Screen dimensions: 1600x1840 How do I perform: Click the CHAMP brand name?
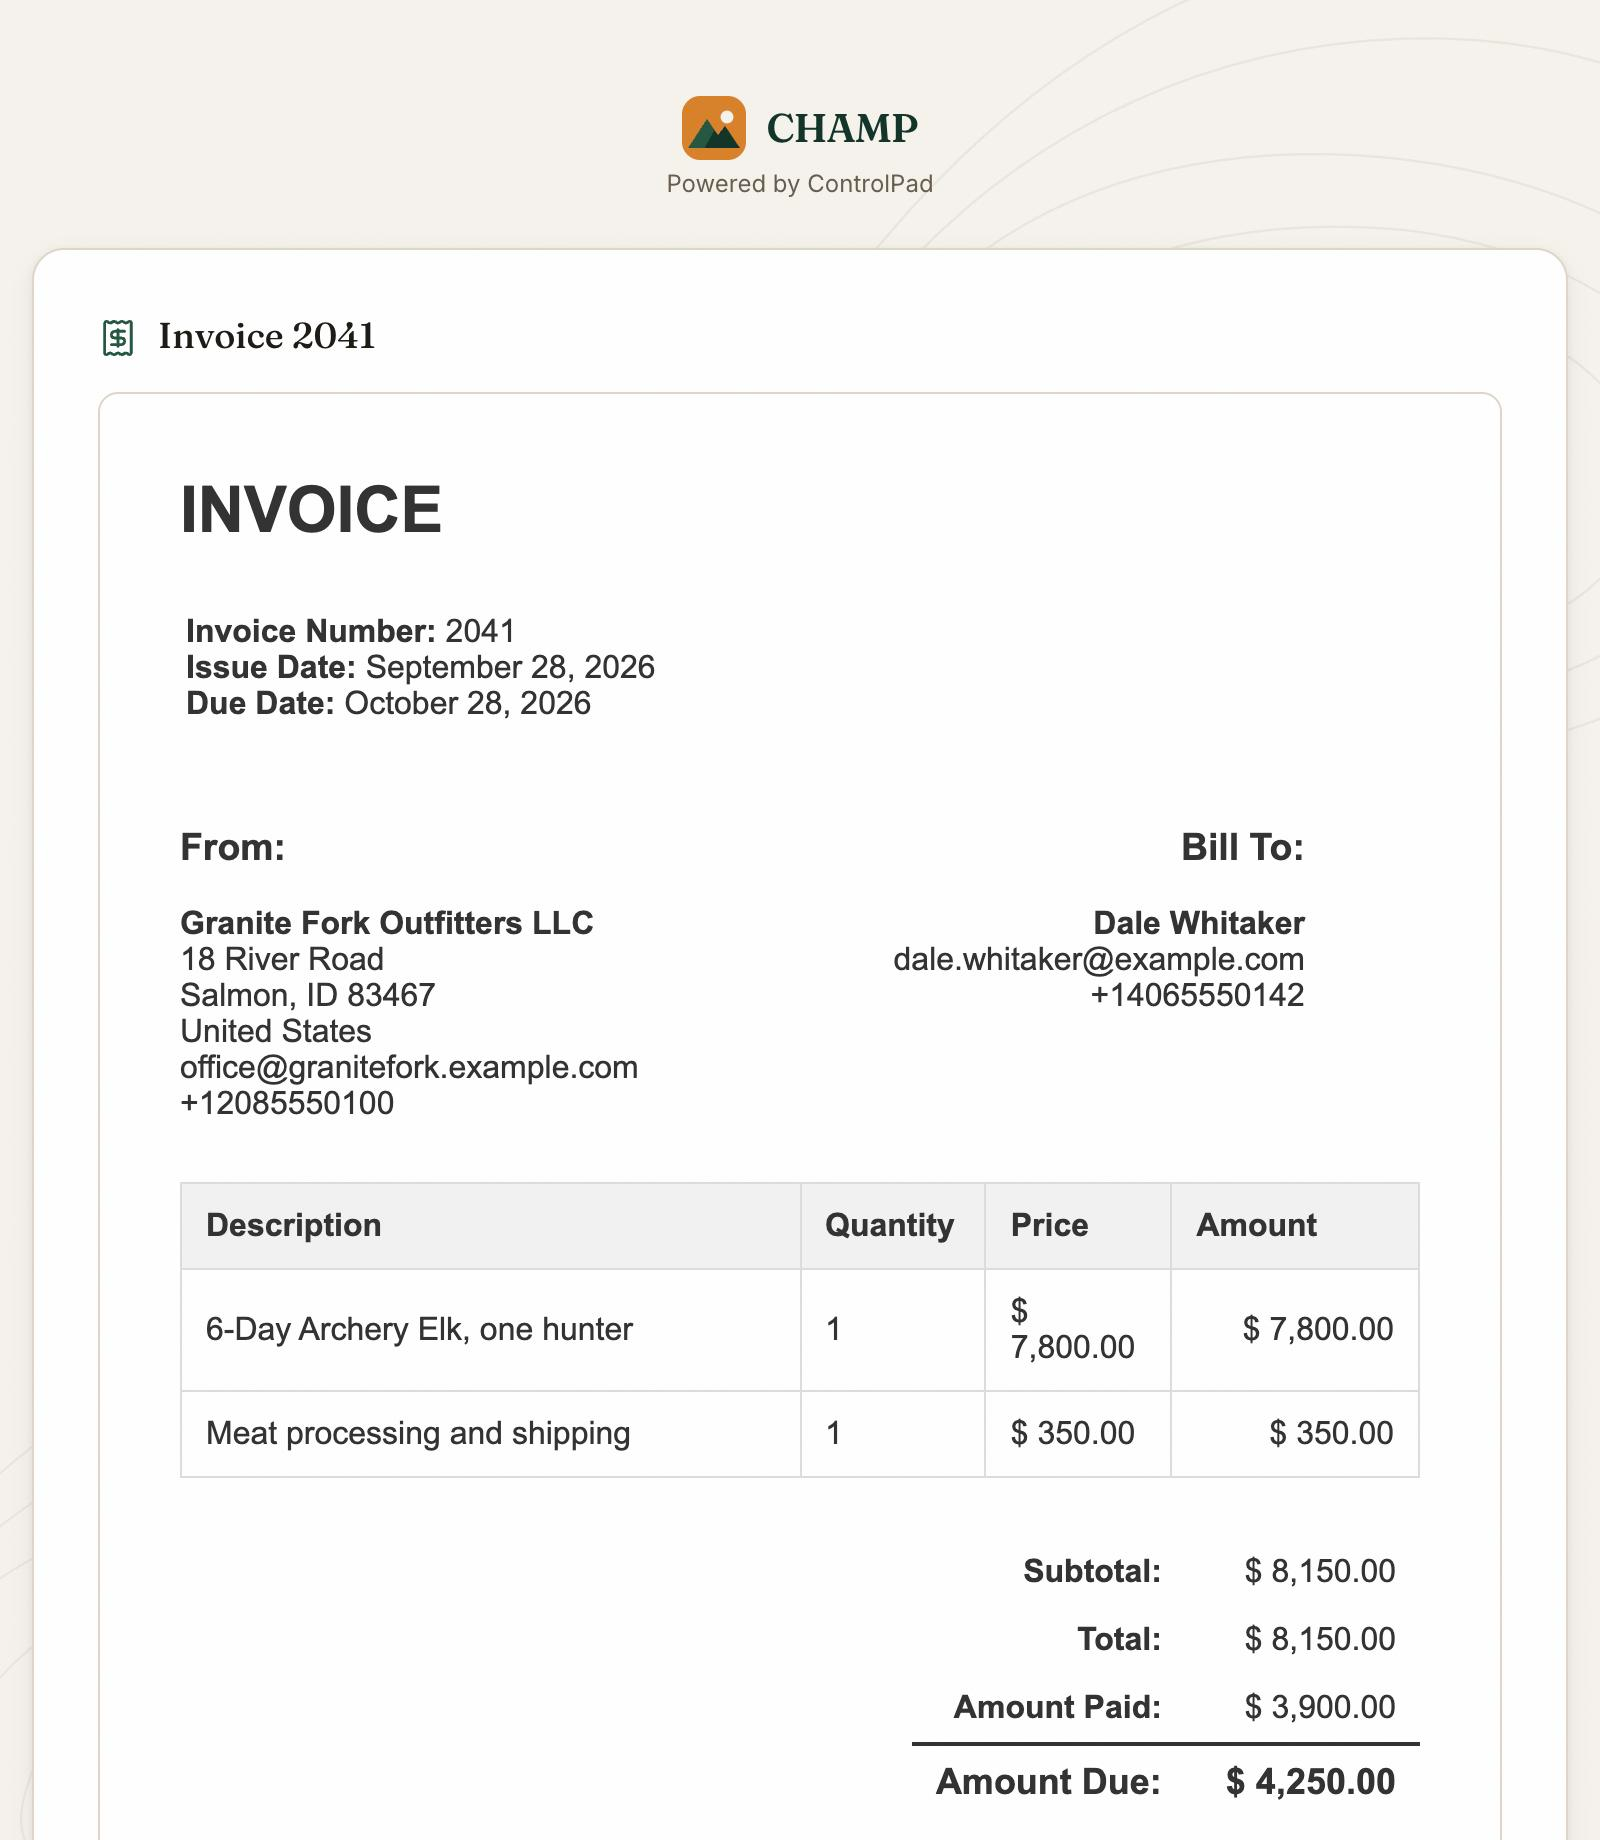842,128
